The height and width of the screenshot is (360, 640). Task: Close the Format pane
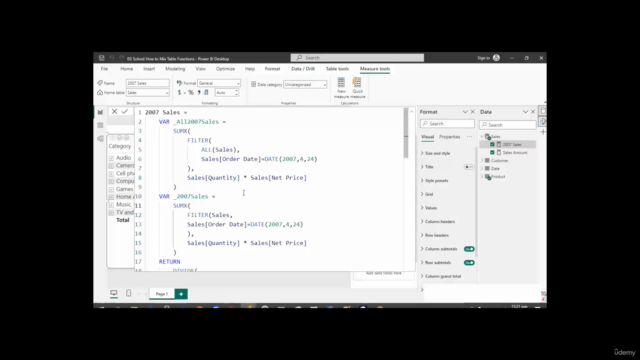point(473,112)
